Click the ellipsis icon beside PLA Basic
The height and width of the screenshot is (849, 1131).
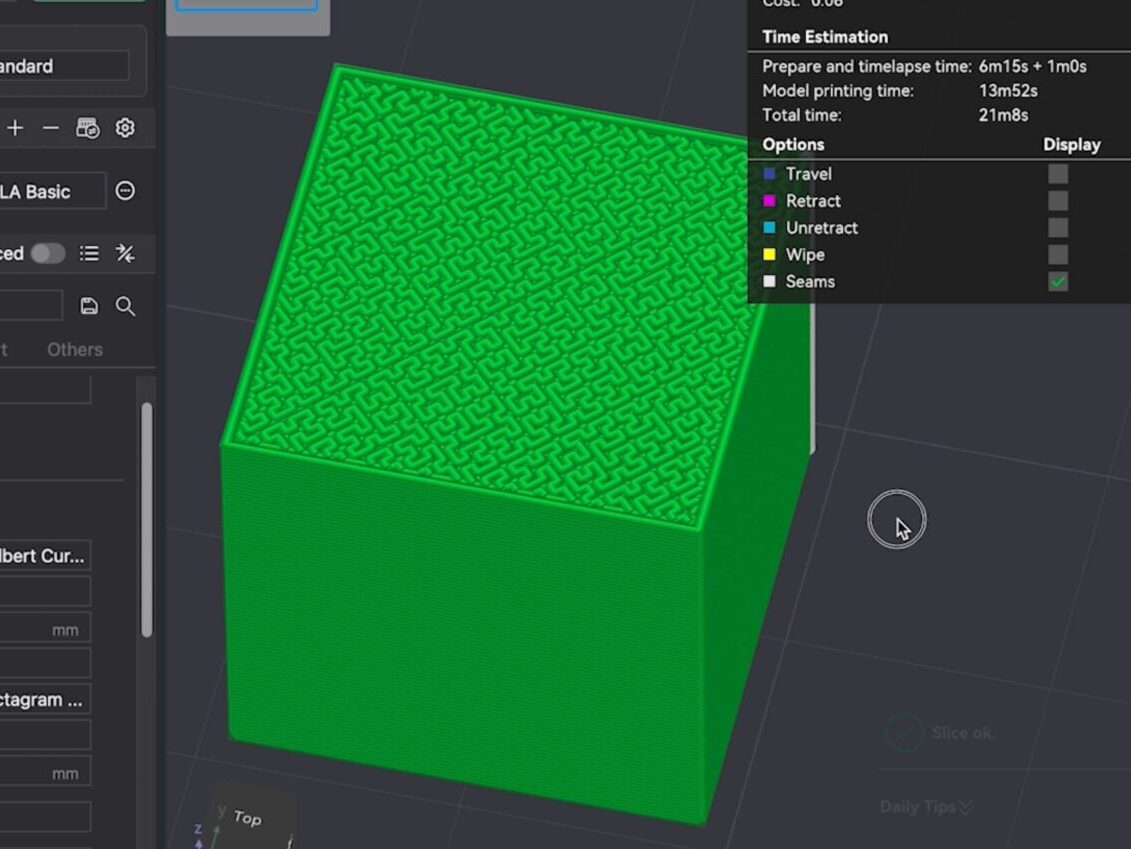125,191
